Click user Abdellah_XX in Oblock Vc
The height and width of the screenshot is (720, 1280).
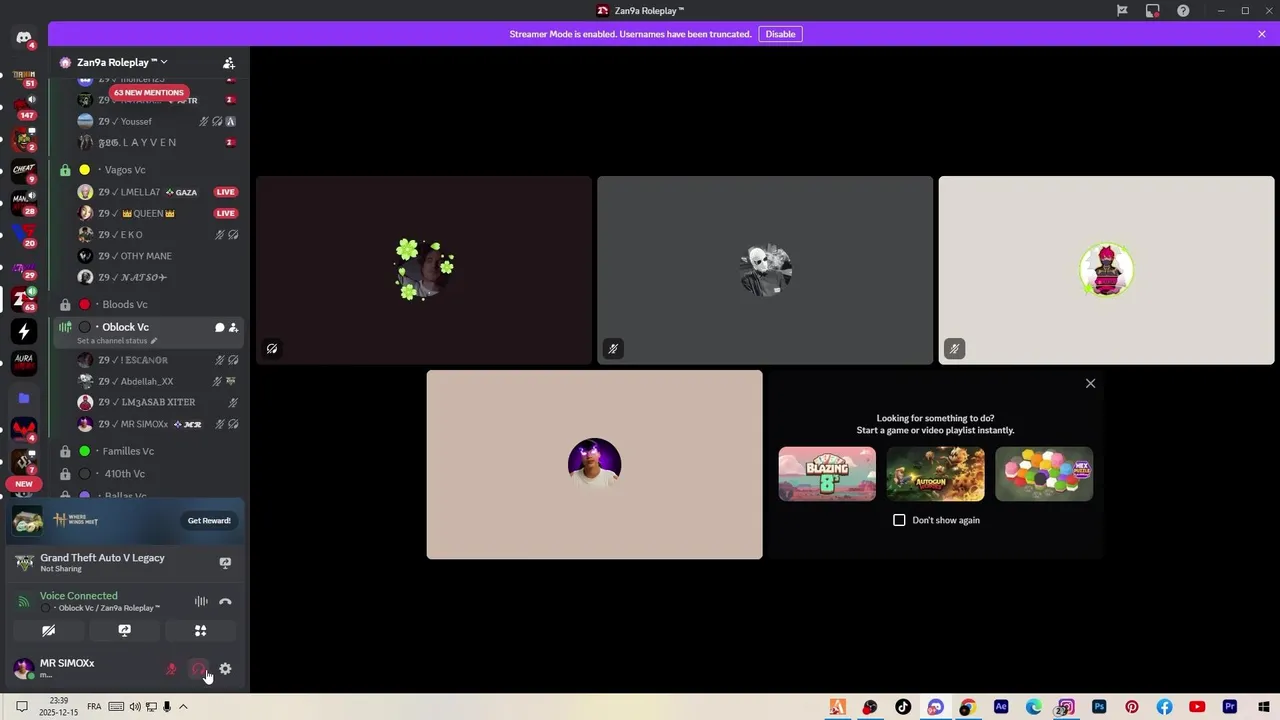pos(157,381)
